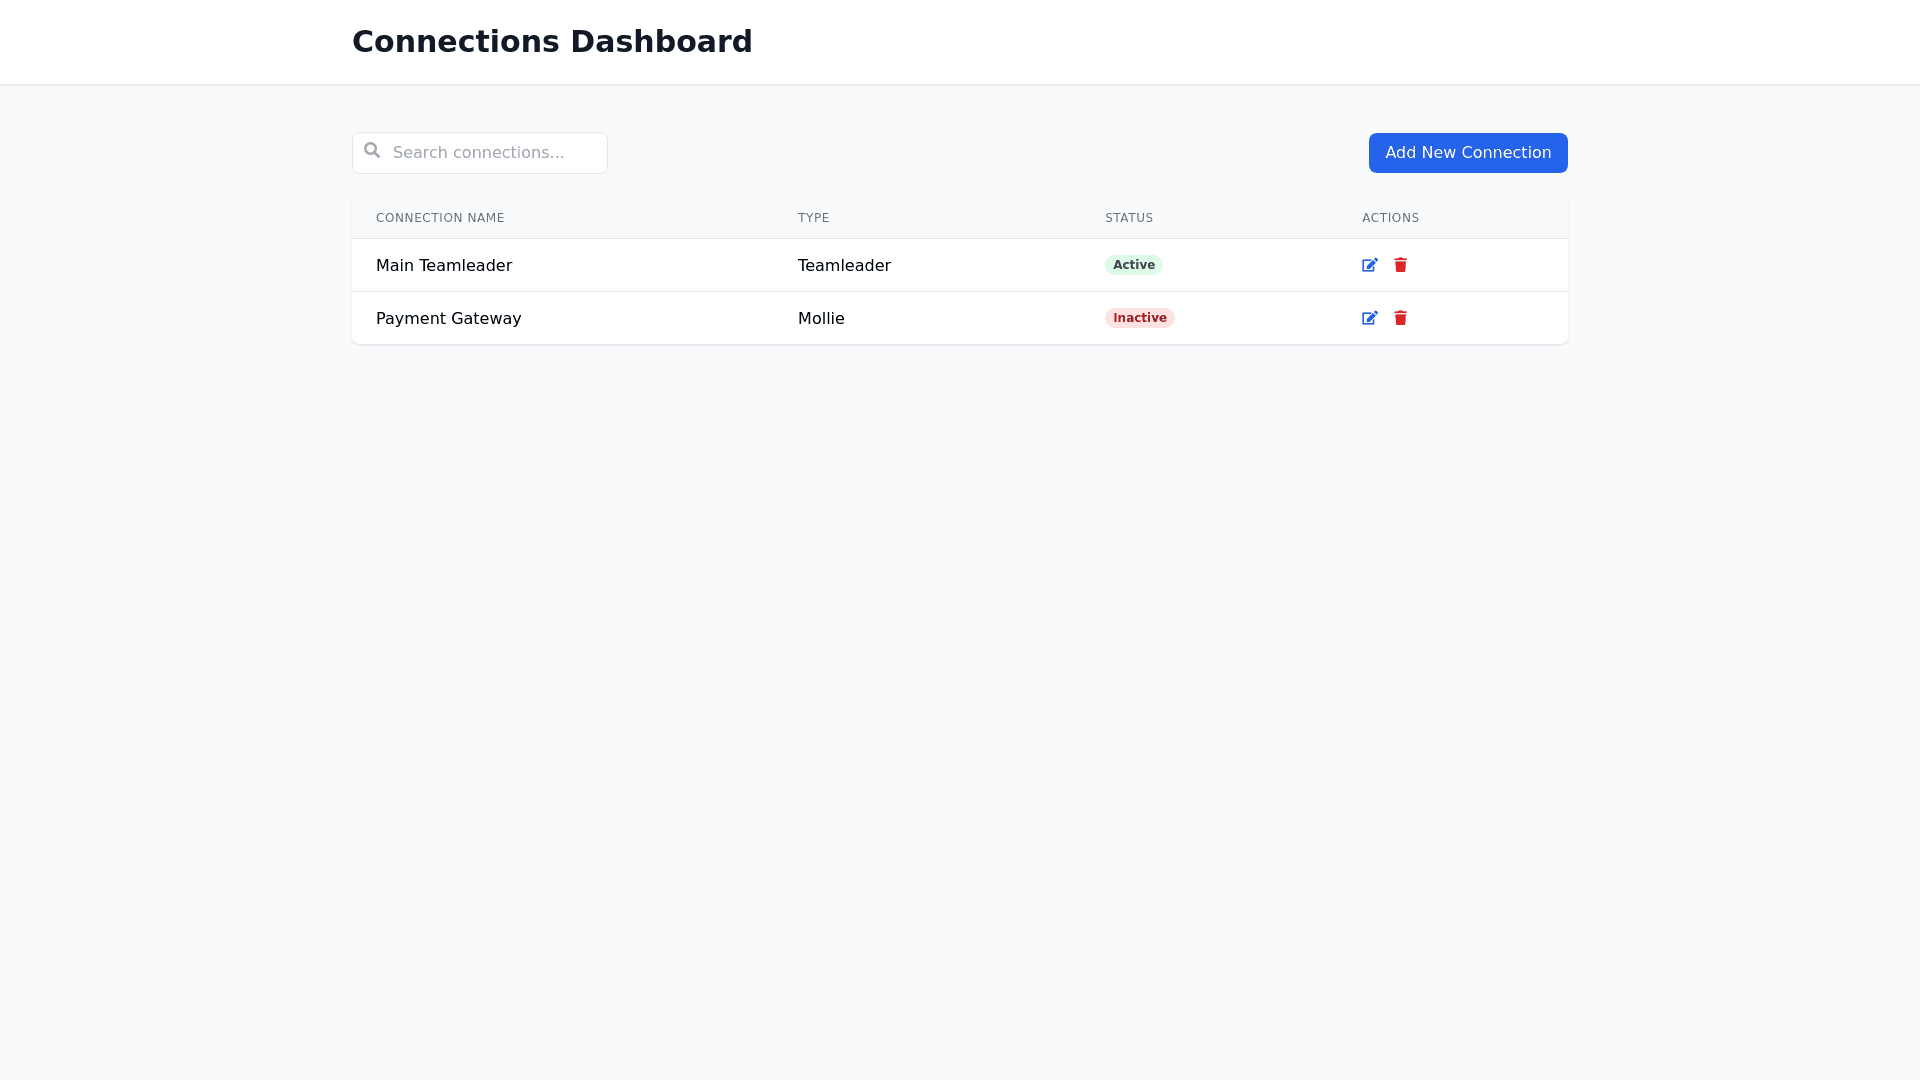This screenshot has height=1080, width=1920.
Task: Click the Connection Name column header
Action: tap(440, 218)
